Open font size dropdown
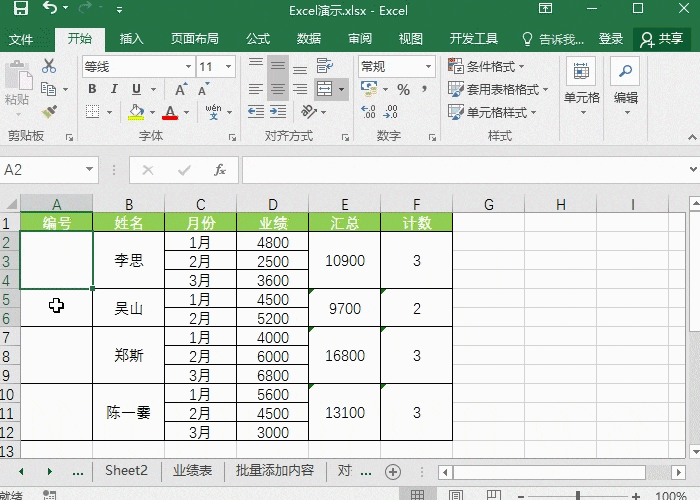 [229, 67]
